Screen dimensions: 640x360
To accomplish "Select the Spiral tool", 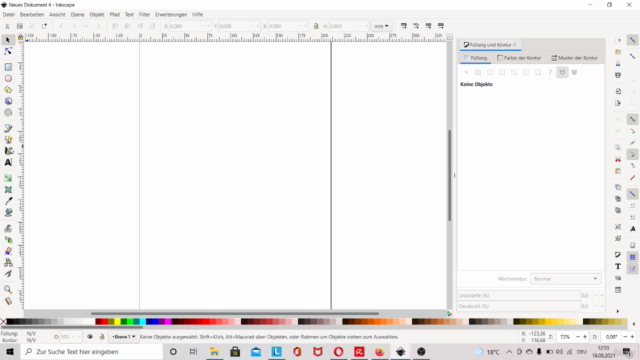I will click(8, 113).
